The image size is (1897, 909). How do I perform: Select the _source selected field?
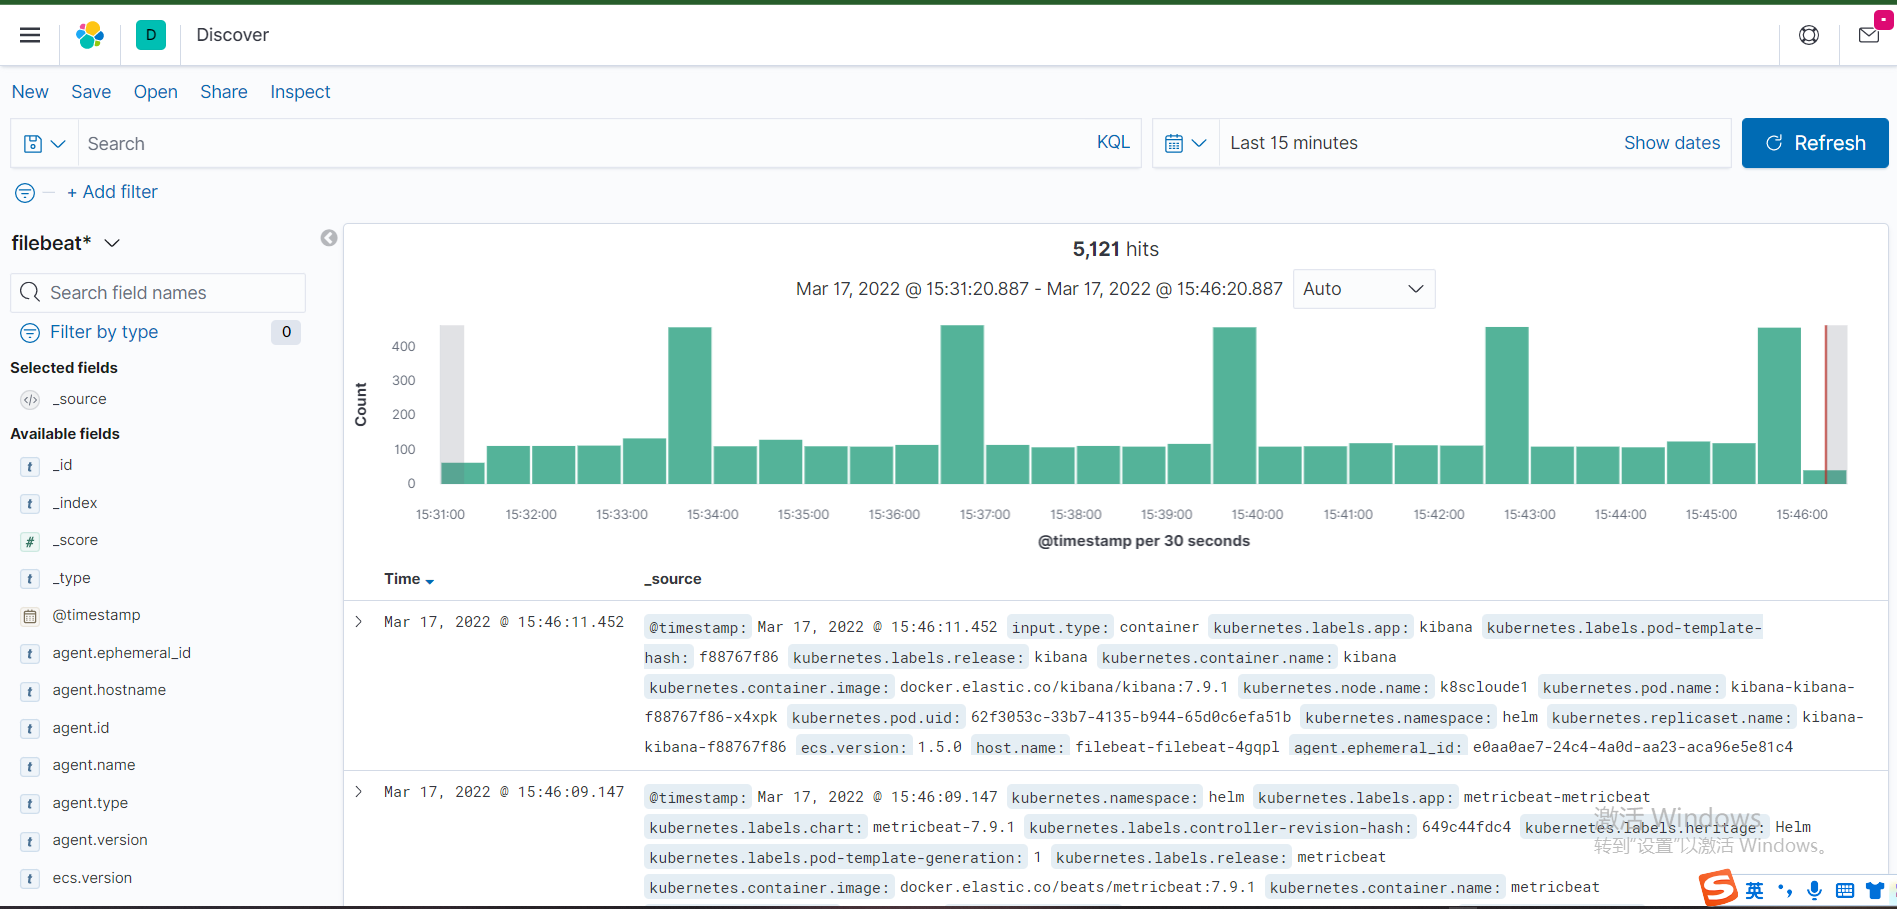tap(80, 399)
